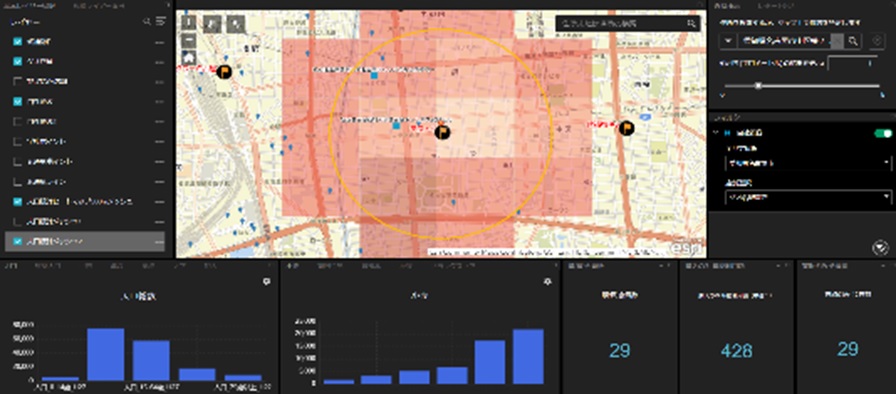Zoom in with the map plus button
This screenshot has height=394, width=896.
pos(189,24)
